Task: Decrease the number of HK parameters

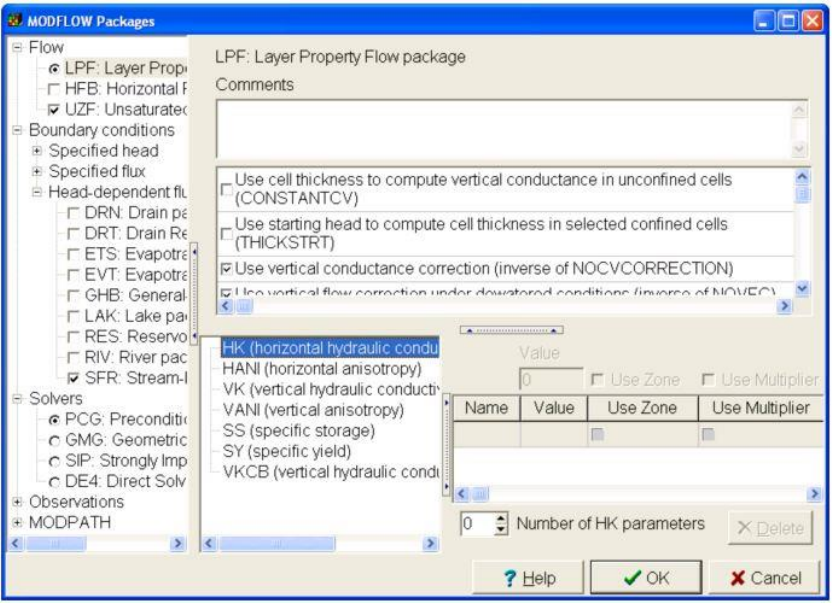Action: [x=501, y=529]
